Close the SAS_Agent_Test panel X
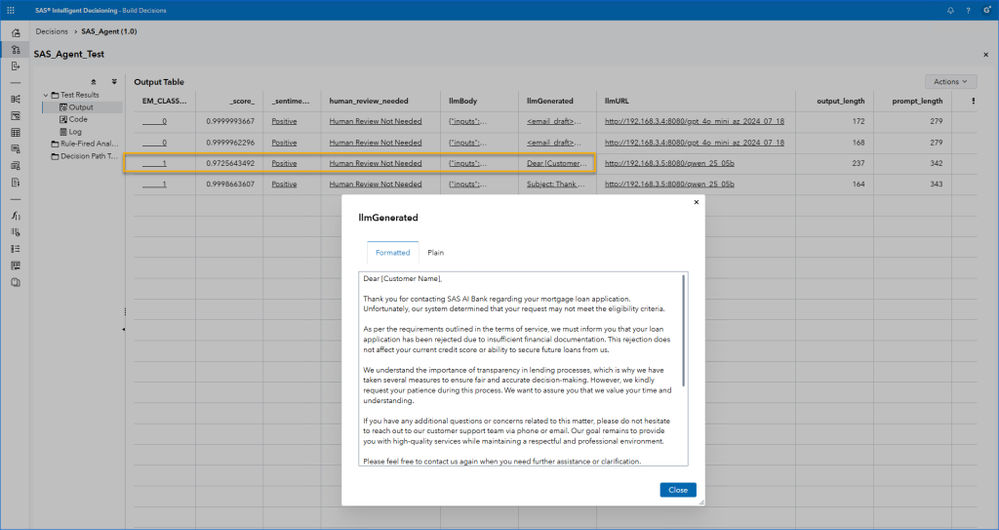The image size is (999, 530). (986, 55)
